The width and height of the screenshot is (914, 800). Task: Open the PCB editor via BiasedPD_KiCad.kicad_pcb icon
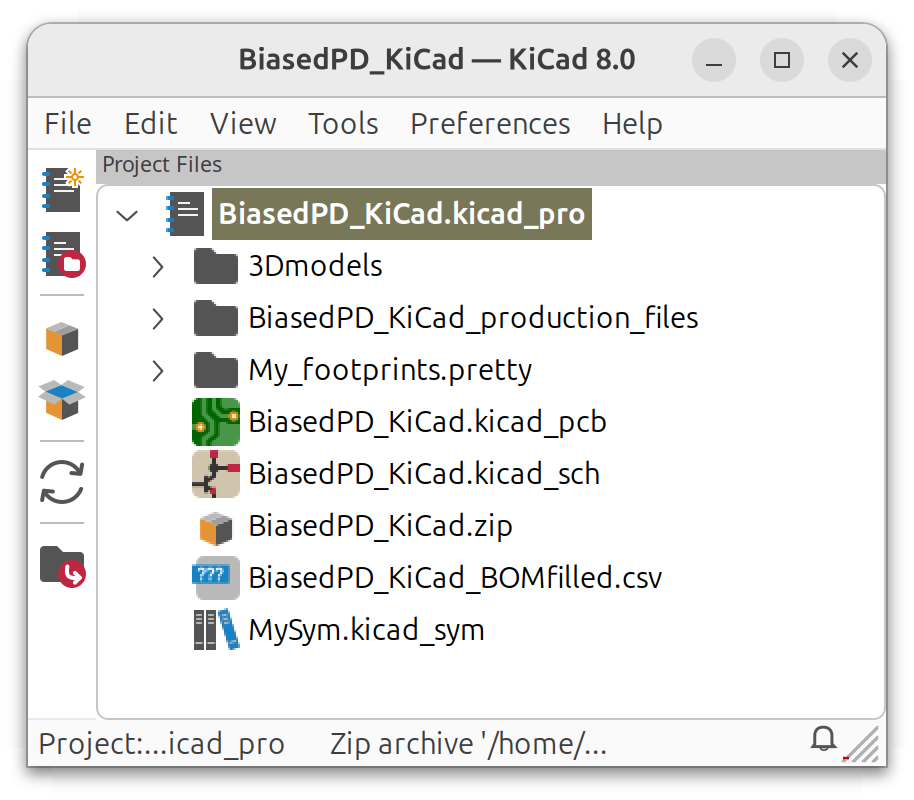215,421
